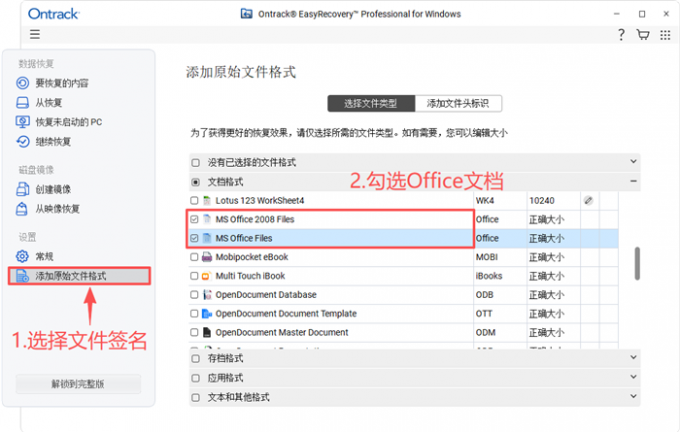This screenshot has height=432, width=680.
Task: Click the 10240 size cell
Action: 553,201
